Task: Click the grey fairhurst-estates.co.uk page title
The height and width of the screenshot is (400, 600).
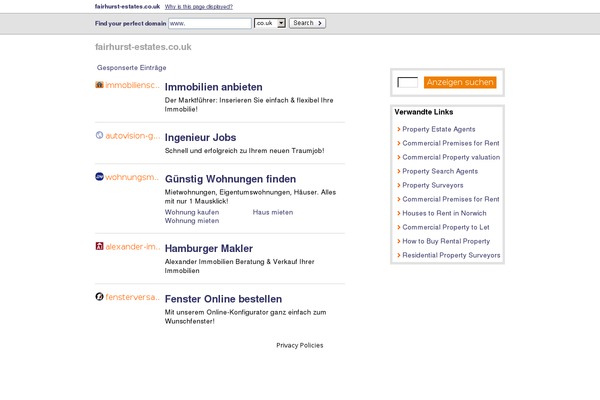Action: coord(143,47)
